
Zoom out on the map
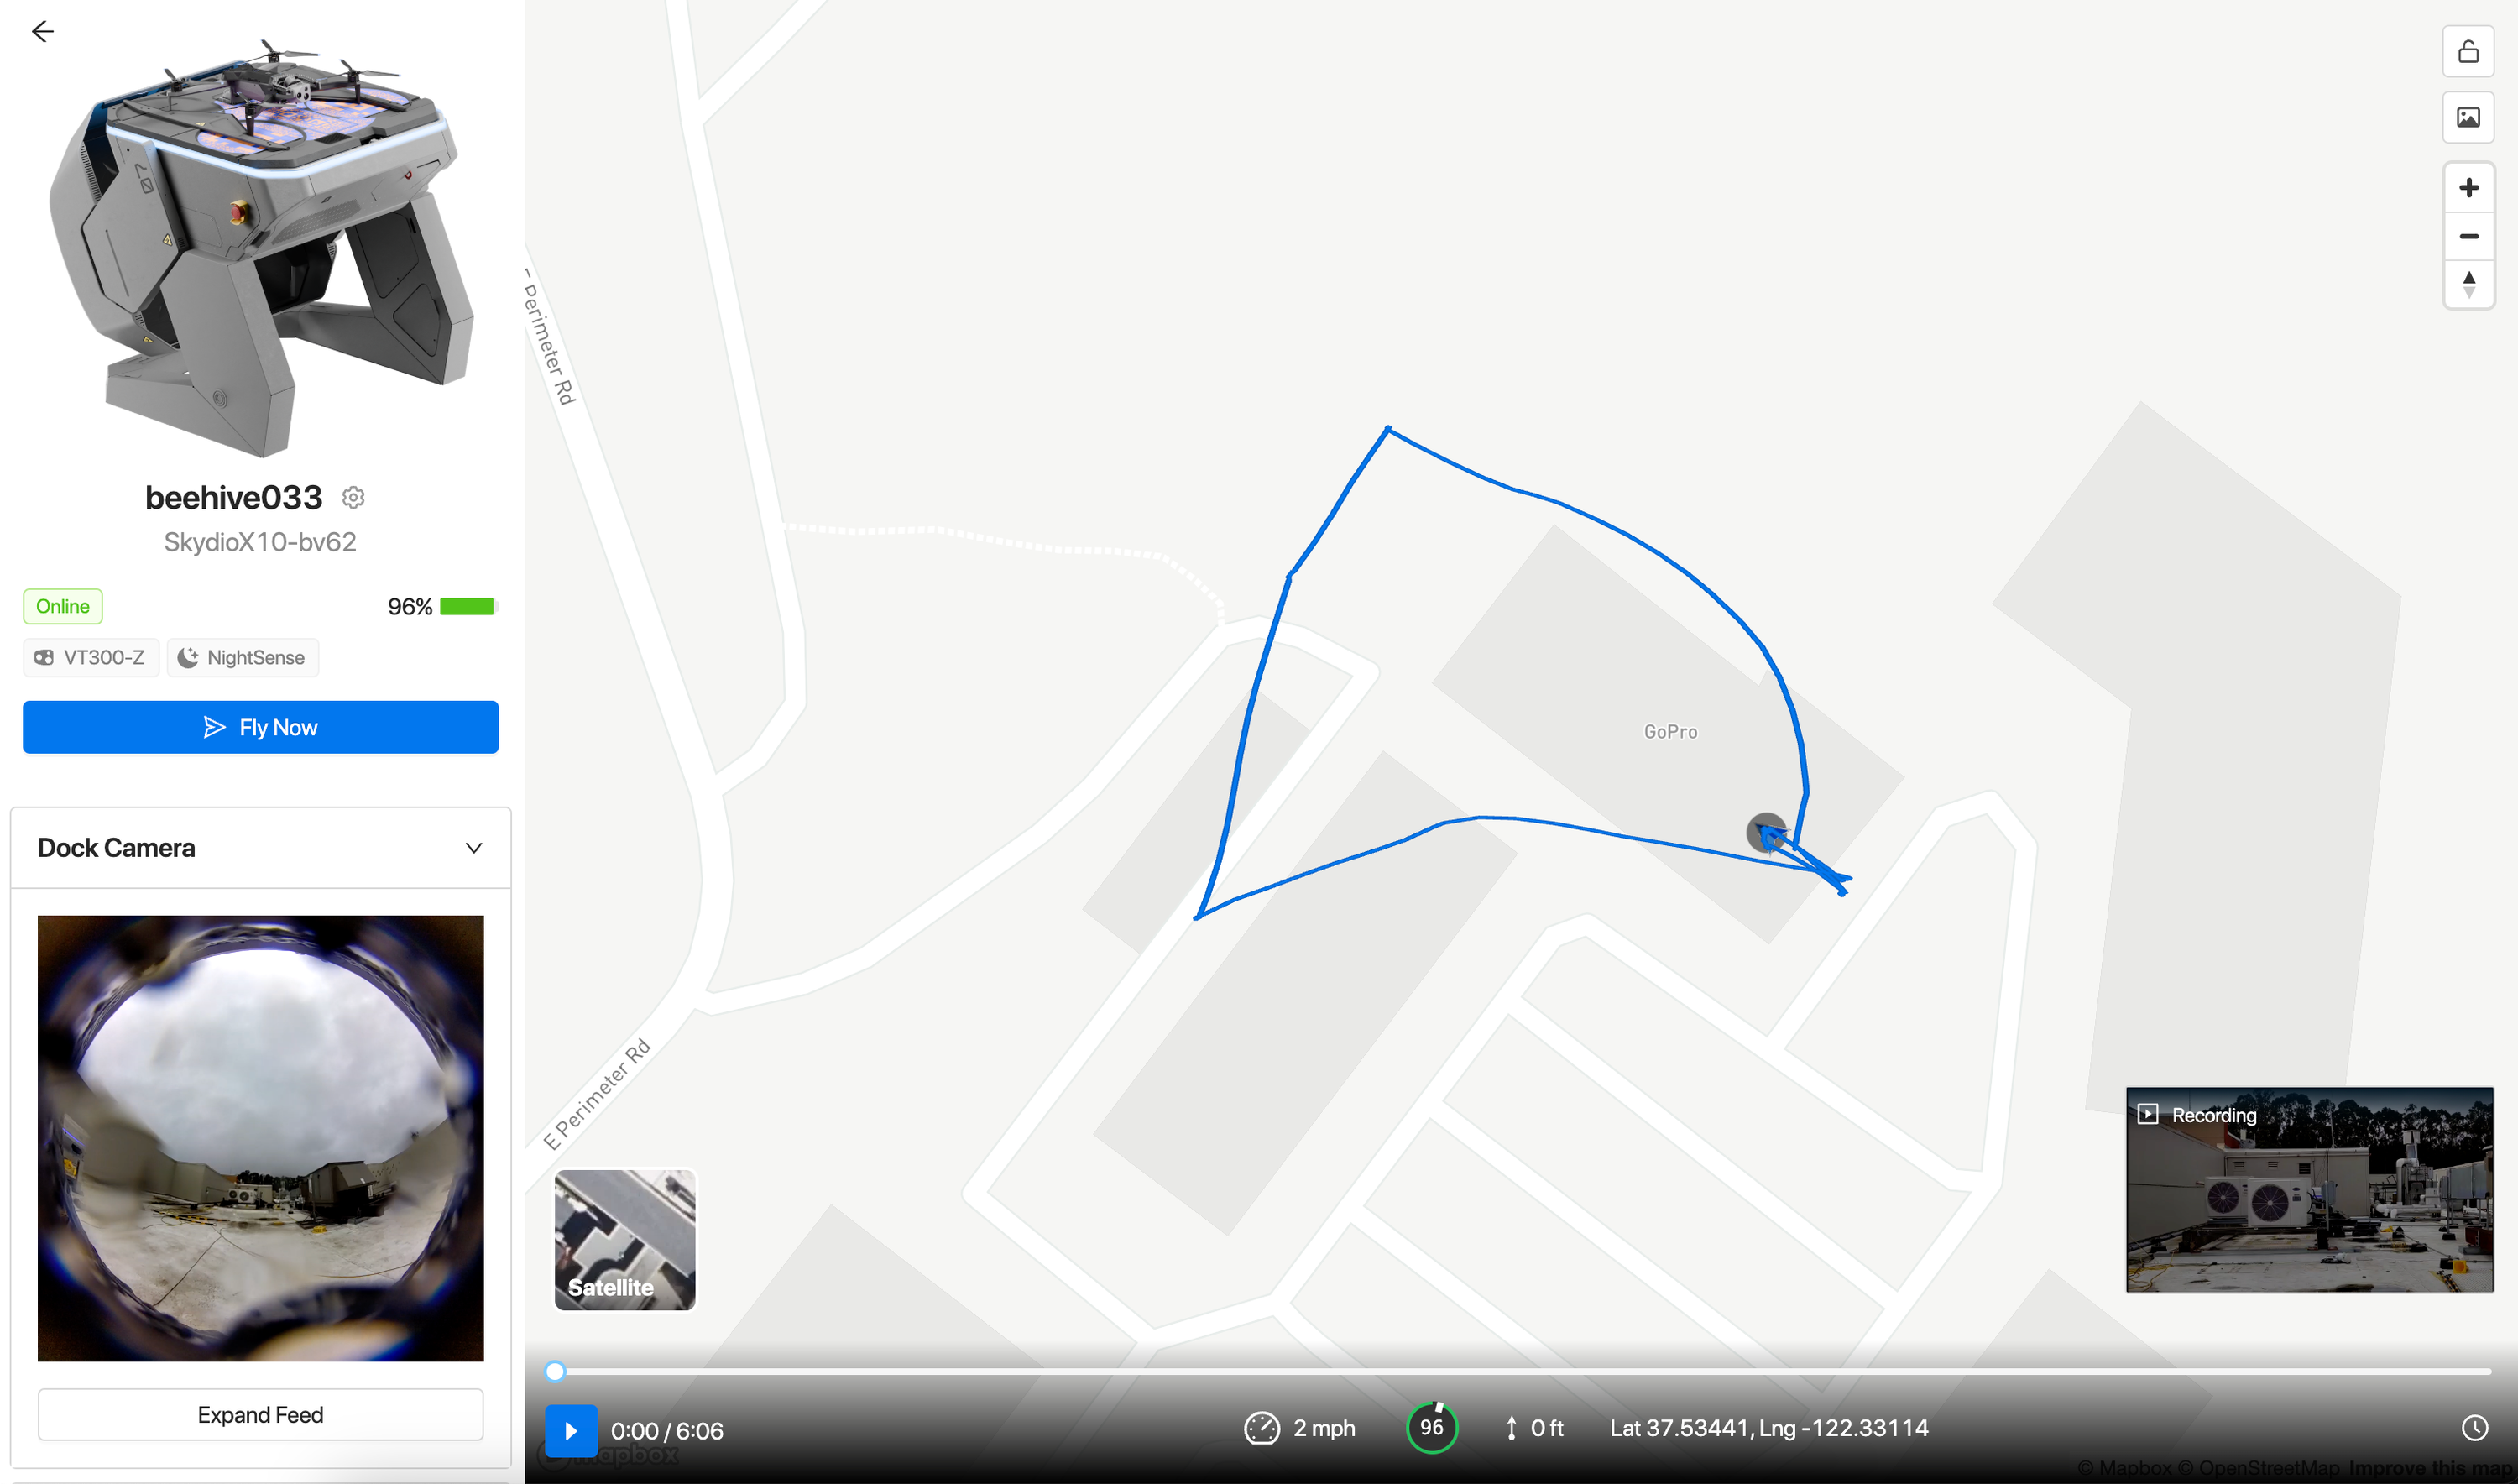(2468, 237)
